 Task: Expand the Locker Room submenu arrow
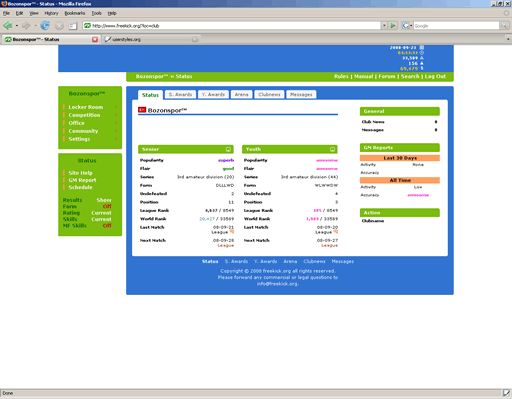[116, 107]
